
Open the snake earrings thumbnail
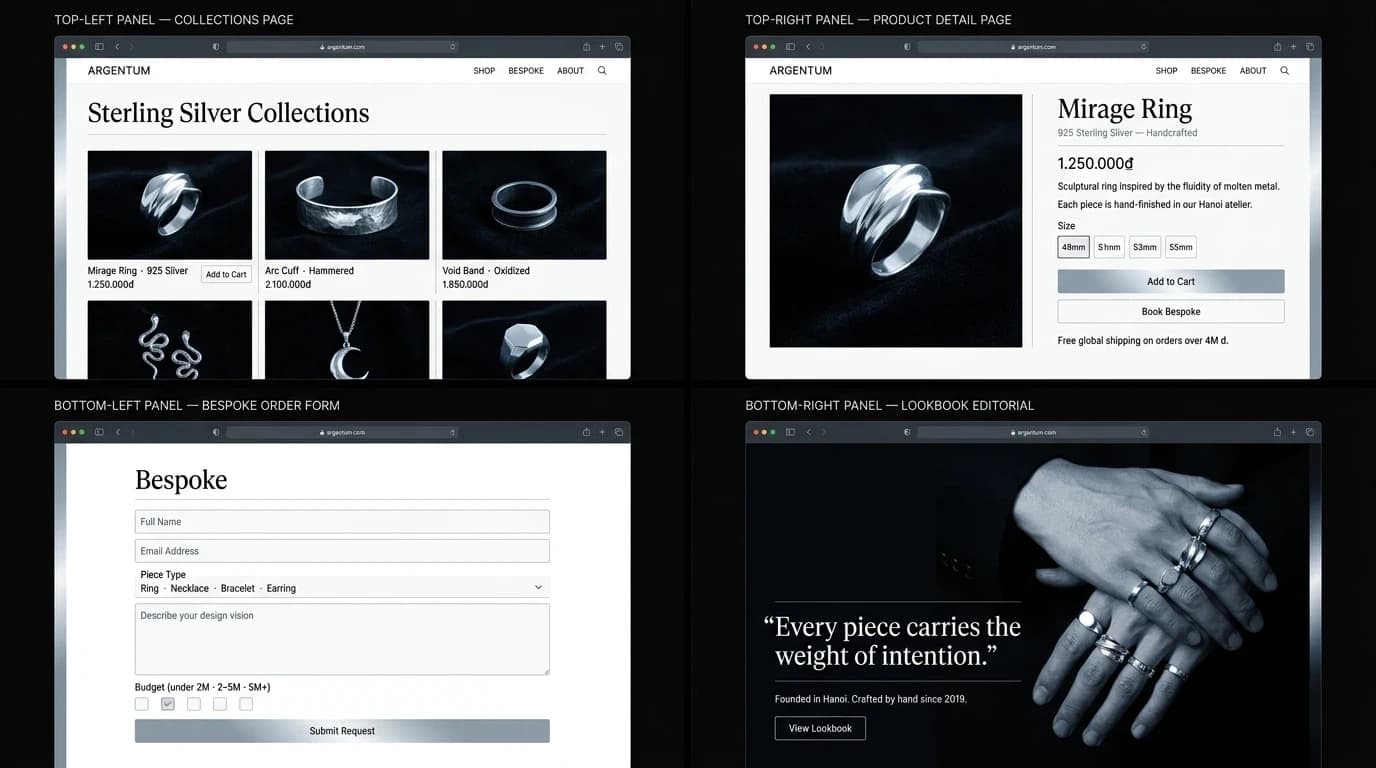tap(170, 340)
